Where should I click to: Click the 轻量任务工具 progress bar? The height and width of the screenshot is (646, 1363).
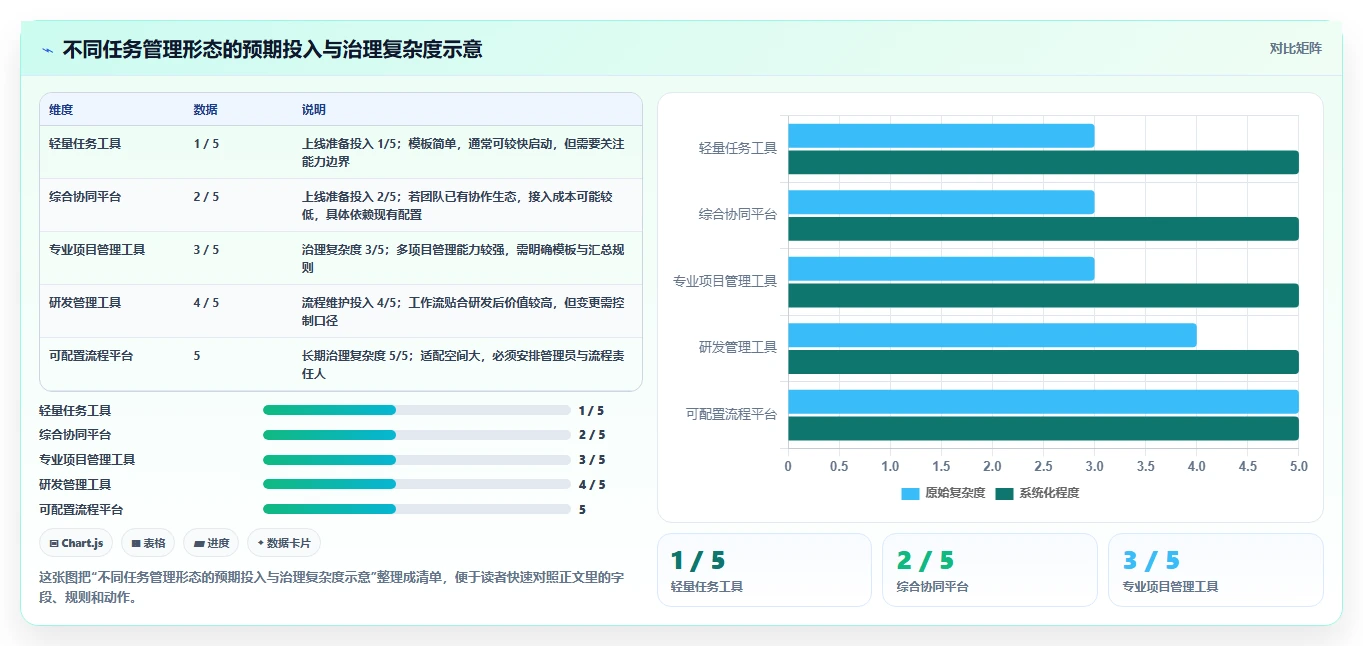(x=416, y=410)
